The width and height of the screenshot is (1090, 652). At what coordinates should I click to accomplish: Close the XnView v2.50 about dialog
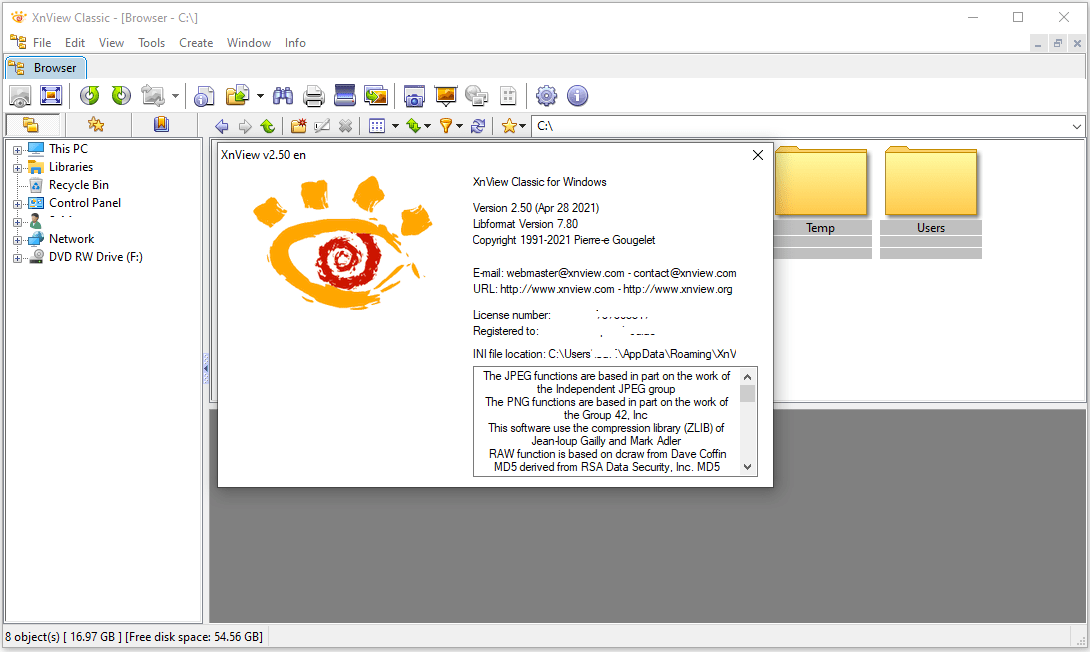758,155
